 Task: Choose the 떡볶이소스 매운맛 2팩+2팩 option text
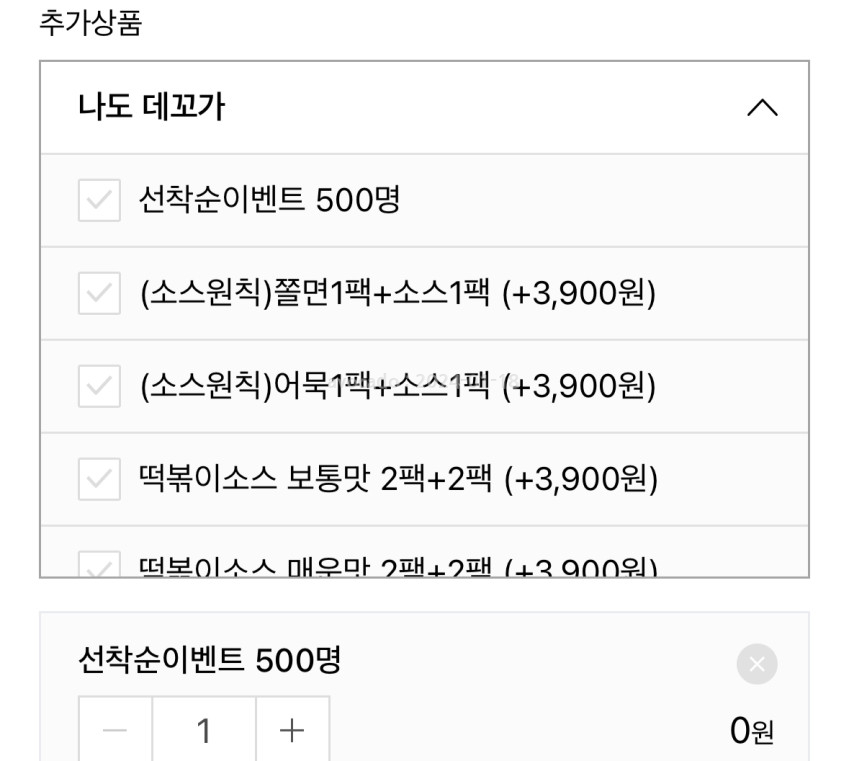pos(397,568)
